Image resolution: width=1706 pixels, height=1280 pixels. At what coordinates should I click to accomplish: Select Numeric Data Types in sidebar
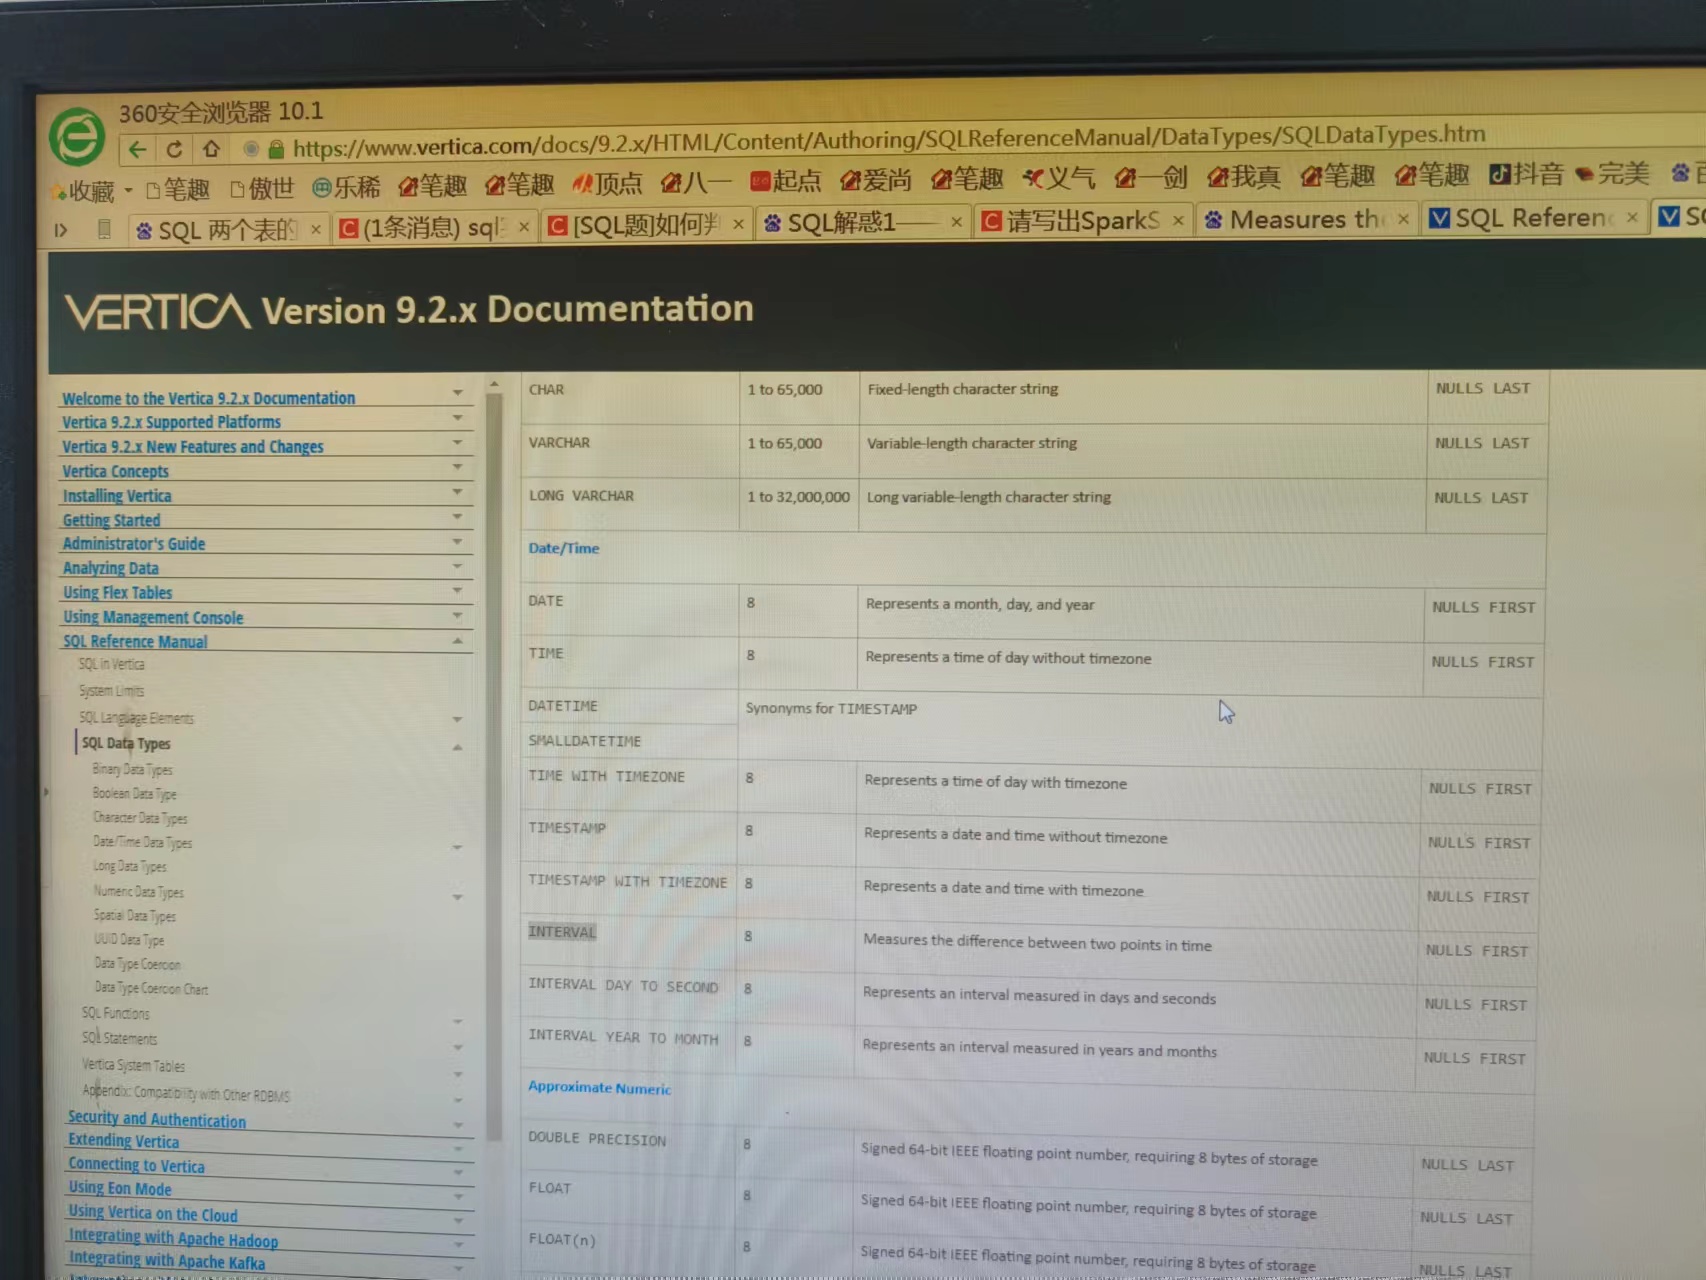pos(138,891)
